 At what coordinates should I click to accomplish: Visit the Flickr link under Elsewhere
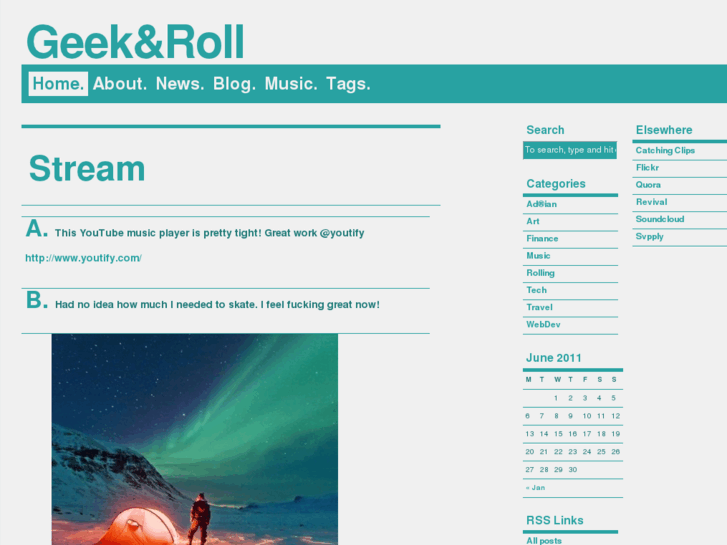pyautogui.click(x=647, y=167)
